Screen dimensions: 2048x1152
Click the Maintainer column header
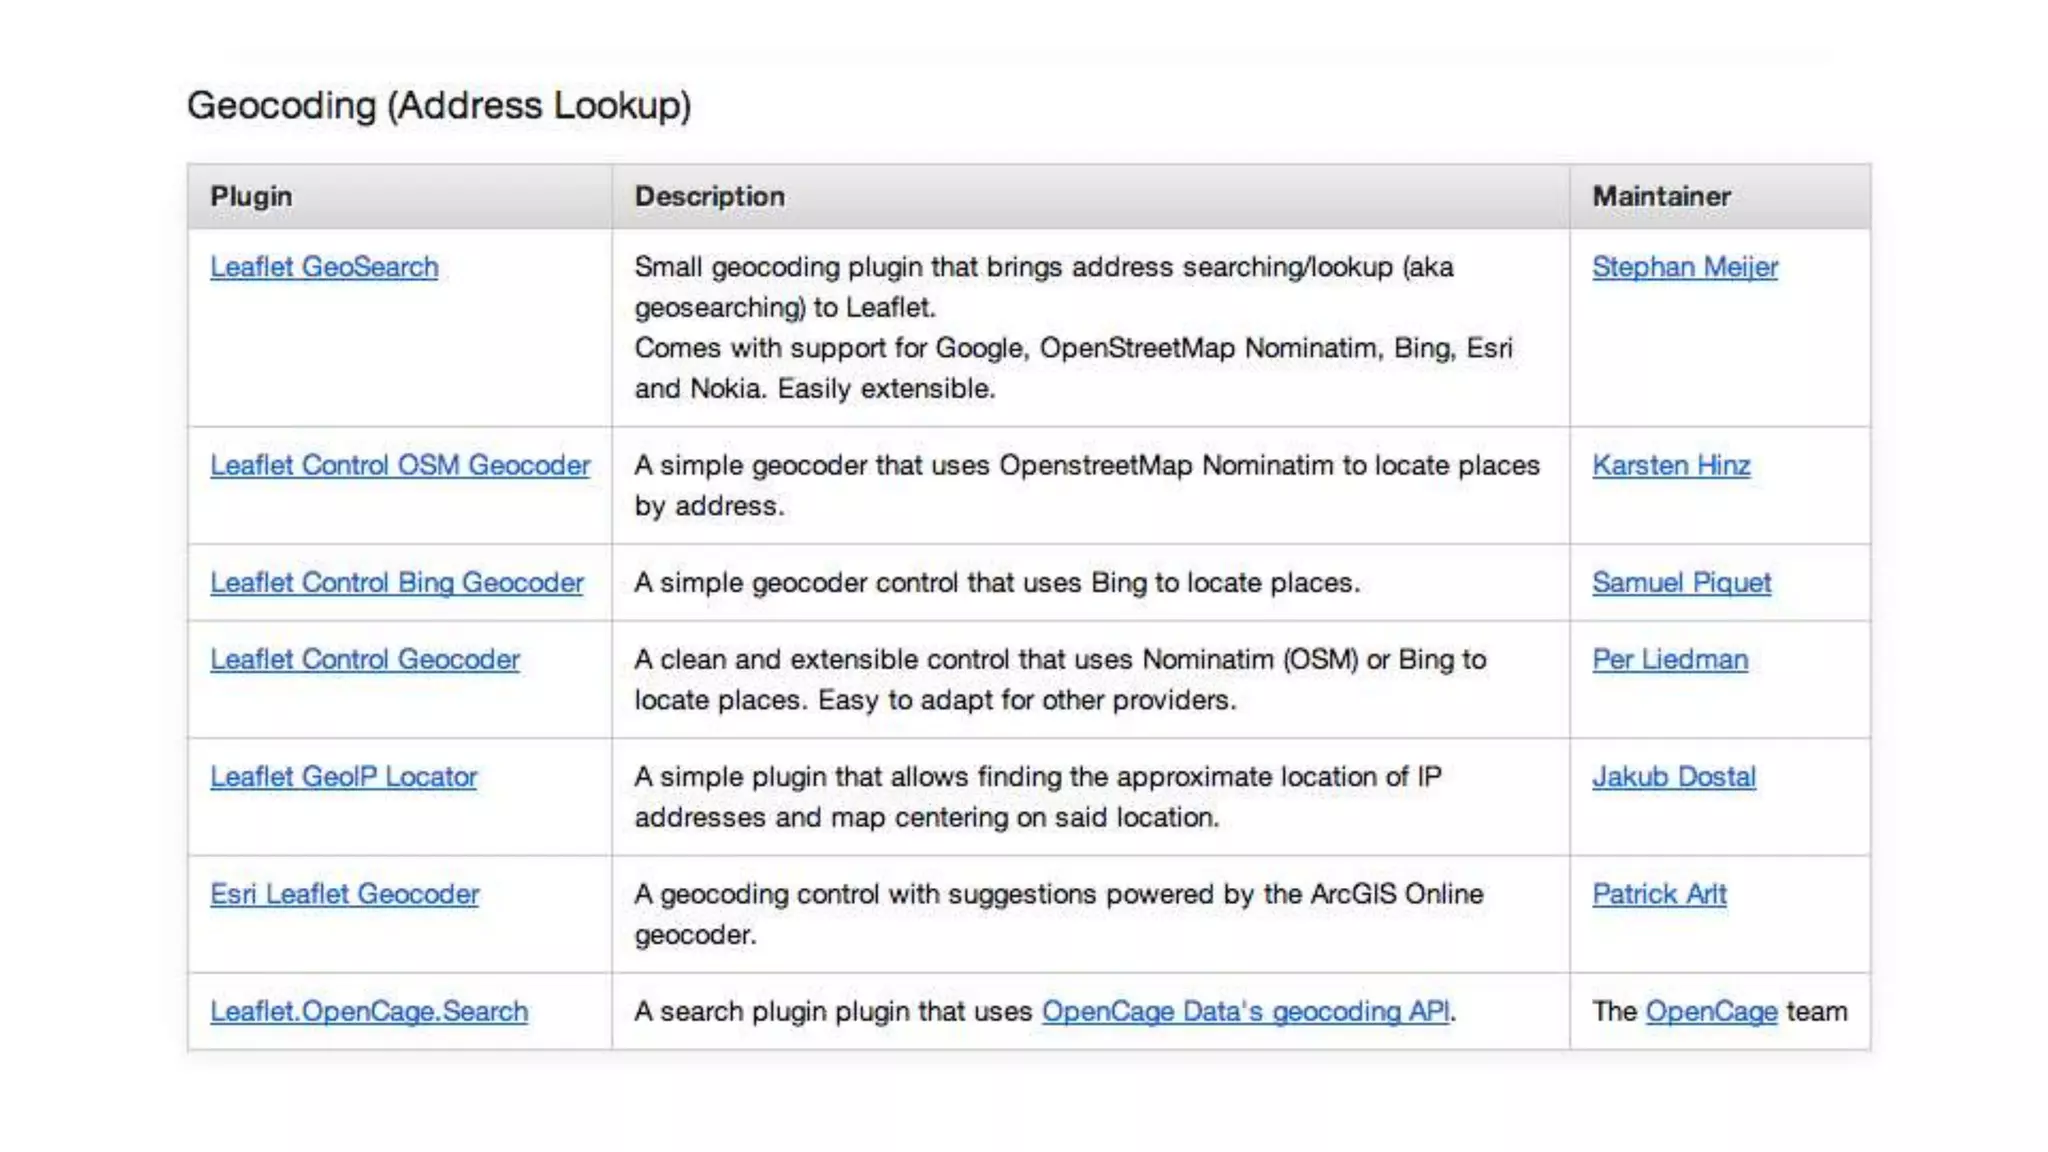(1661, 196)
